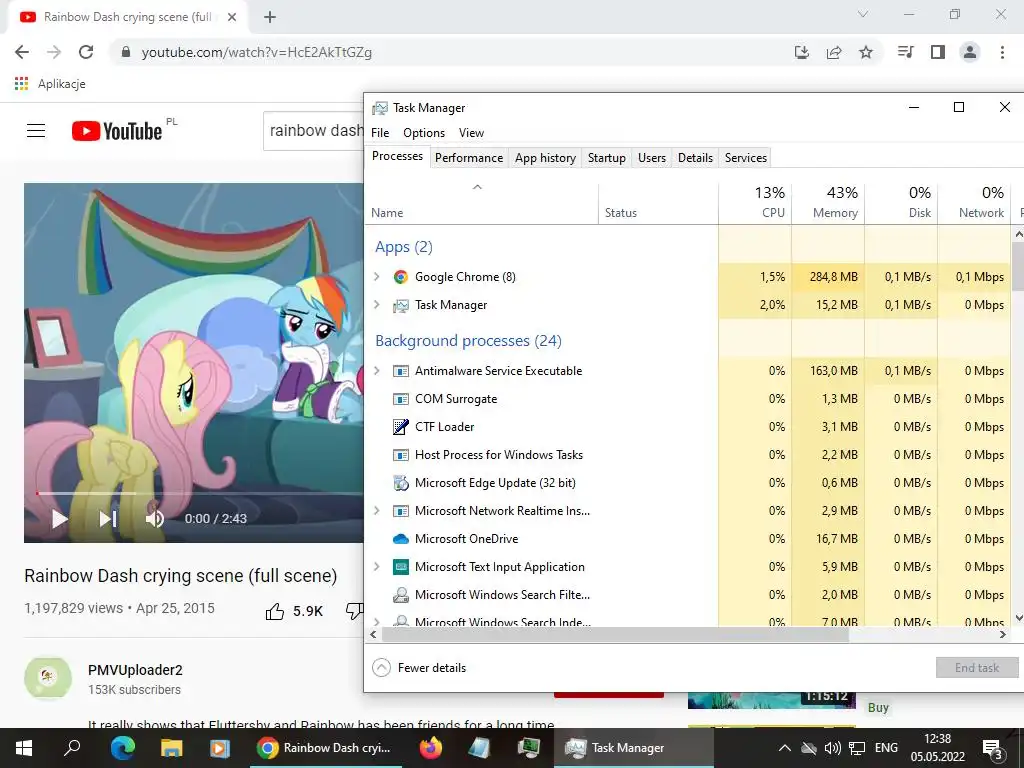Expand Task Manager process group
The height and width of the screenshot is (768, 1024).
377,305
